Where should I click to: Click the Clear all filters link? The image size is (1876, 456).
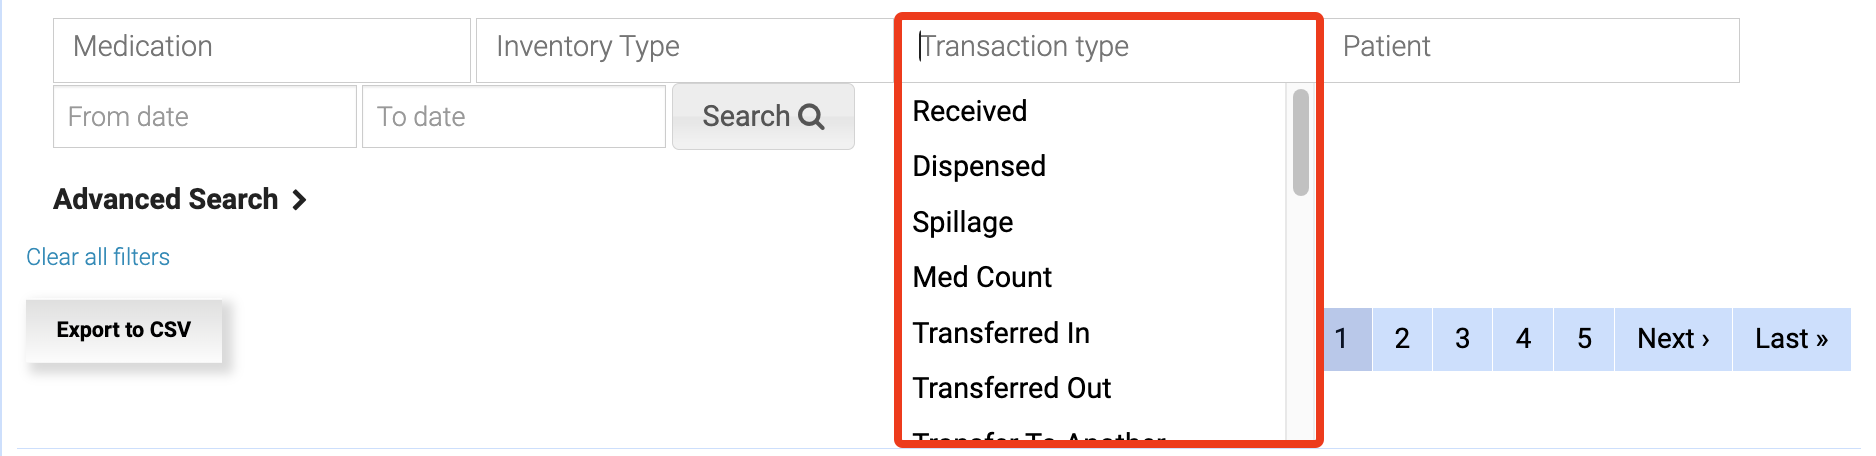pos(98,257)
